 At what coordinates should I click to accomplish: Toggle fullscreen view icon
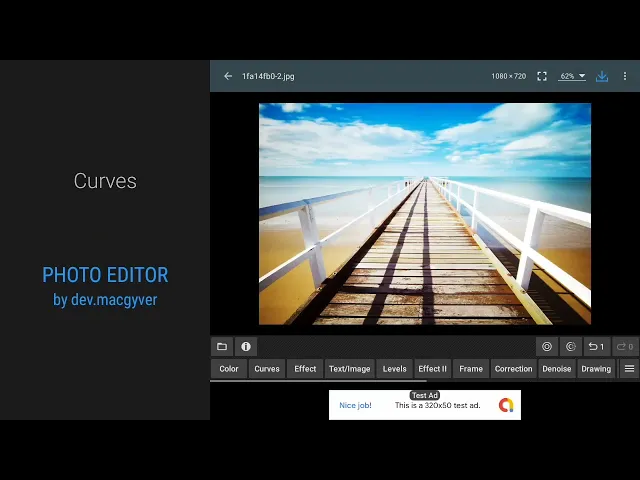coord(542,76)
